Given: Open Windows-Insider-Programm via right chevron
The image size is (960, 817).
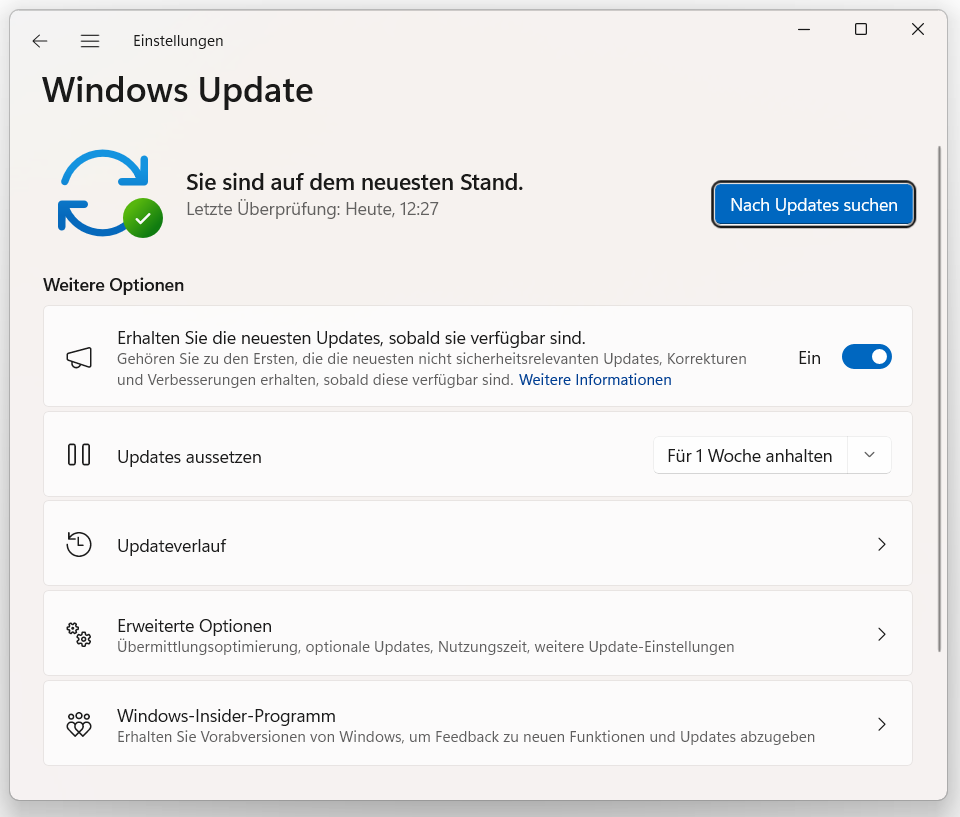Looking at the screenshot, I should (882, 725).
